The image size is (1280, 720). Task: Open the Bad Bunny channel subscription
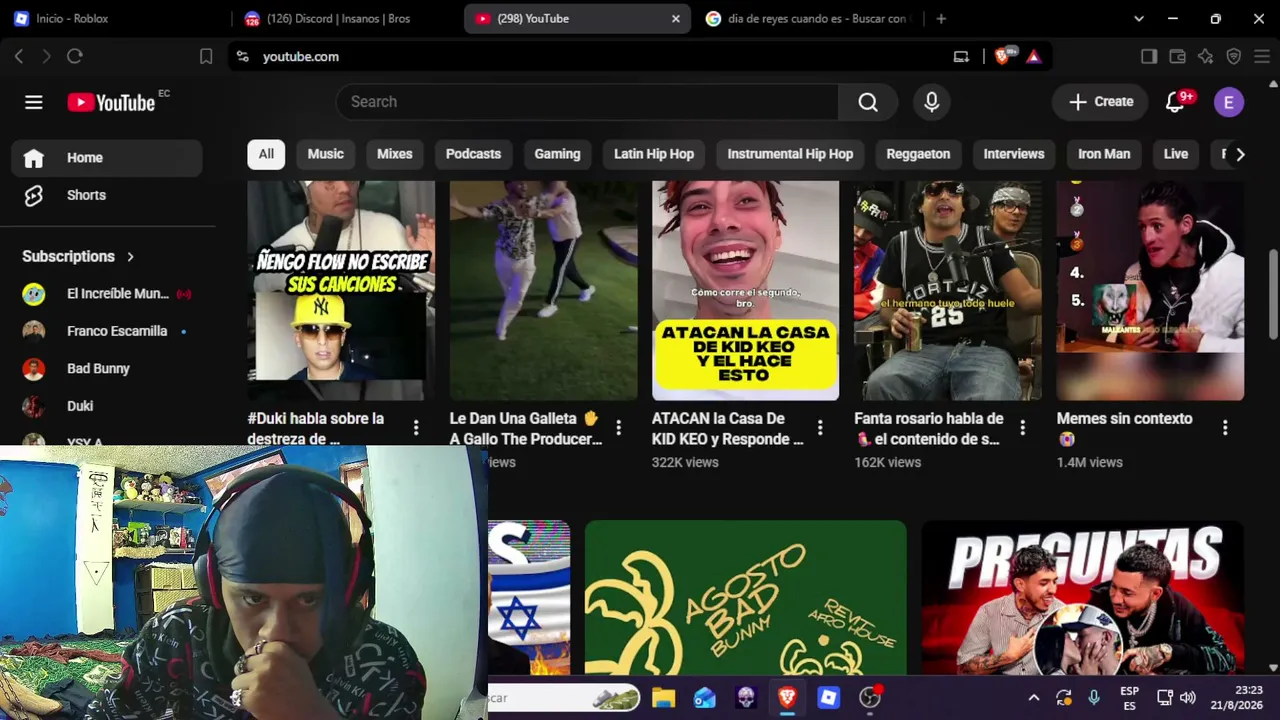click(x=107, y=369)
